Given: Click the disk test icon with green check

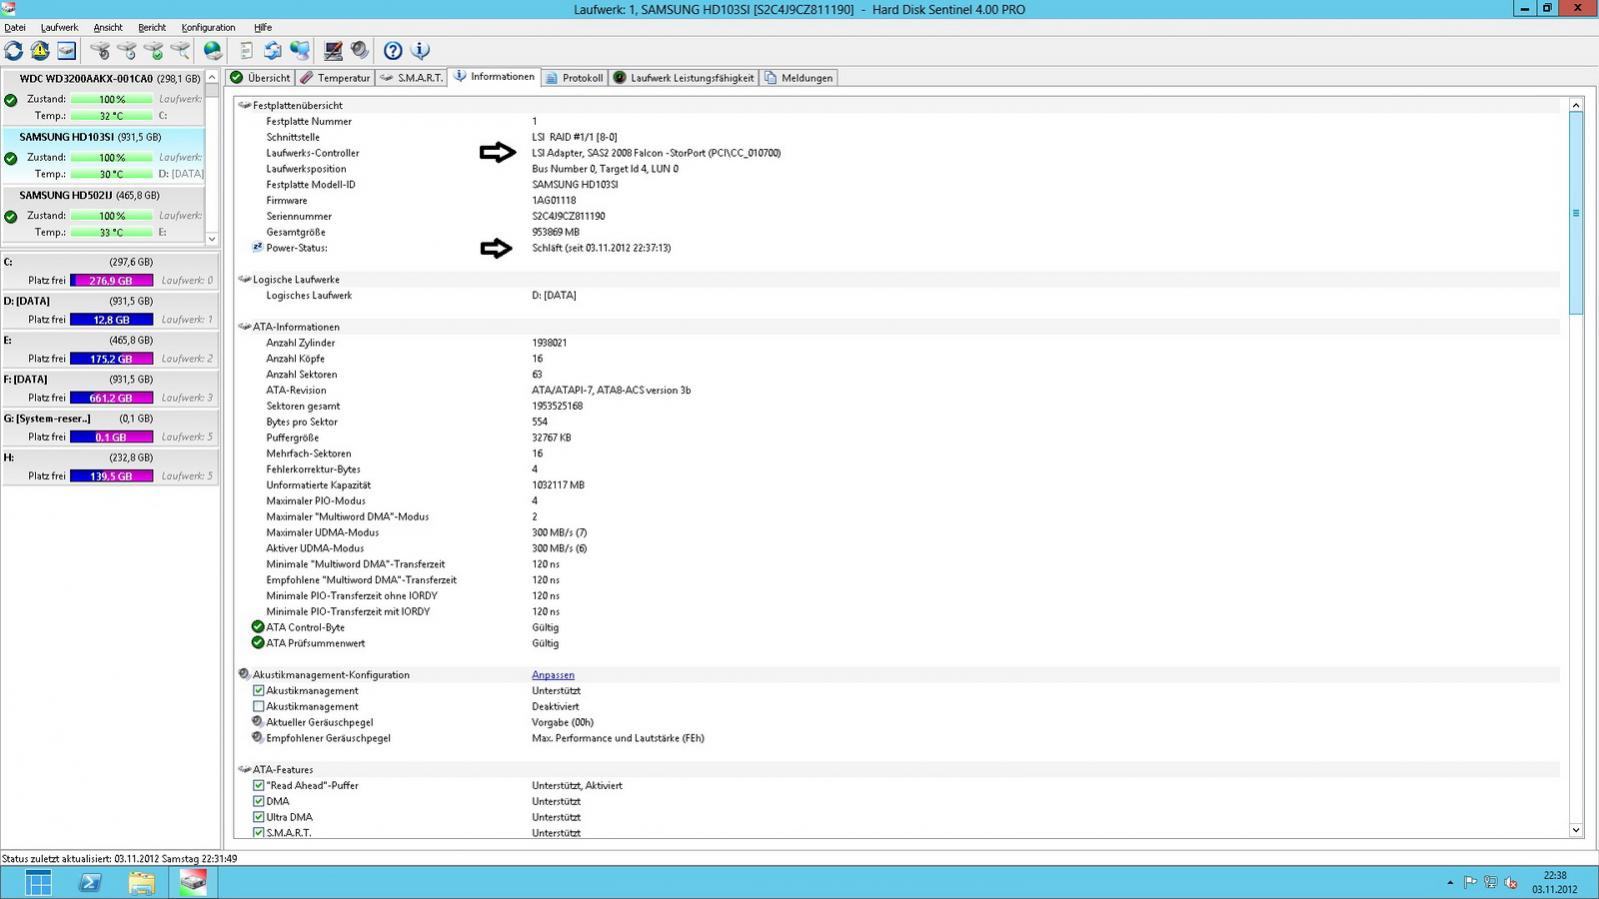Looking at the screenshot, I should click(154, 50).
